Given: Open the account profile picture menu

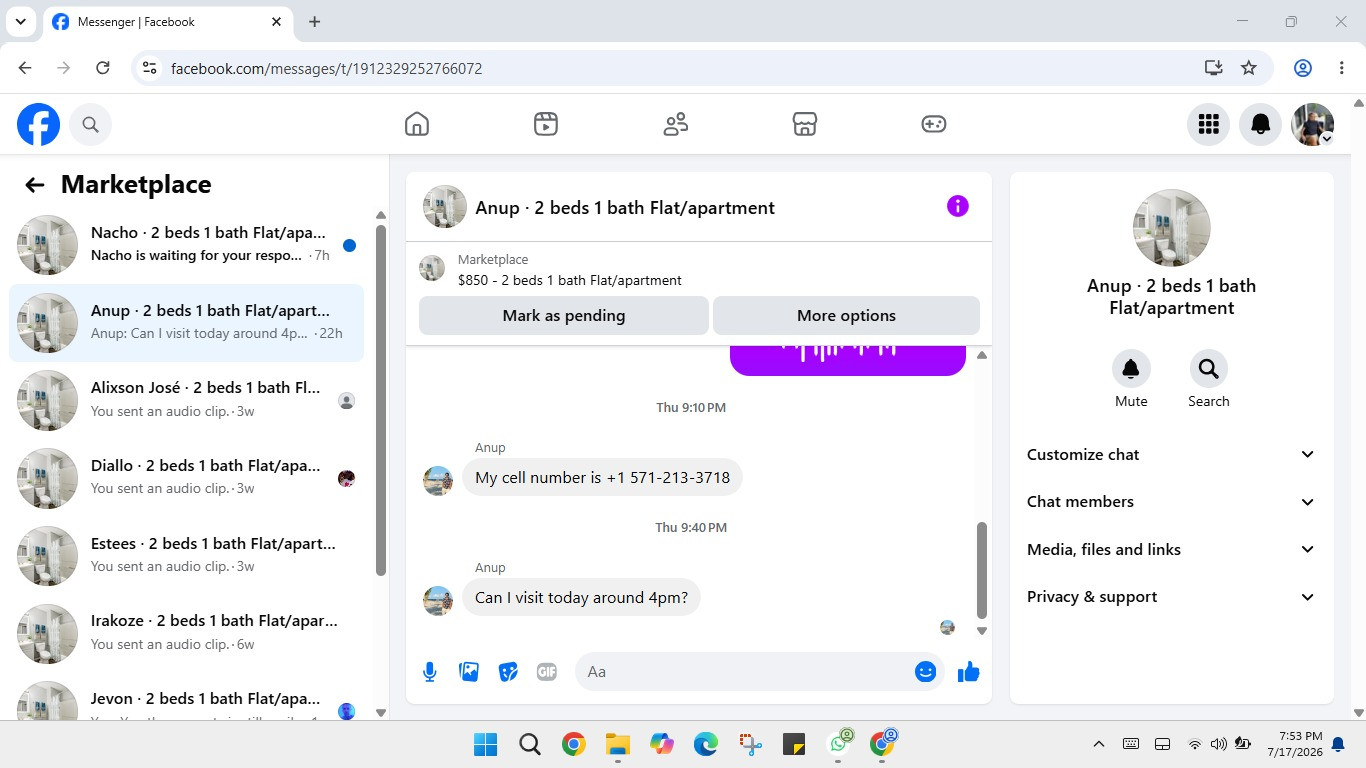Looking at the screenshot, I should point(1313,124).
